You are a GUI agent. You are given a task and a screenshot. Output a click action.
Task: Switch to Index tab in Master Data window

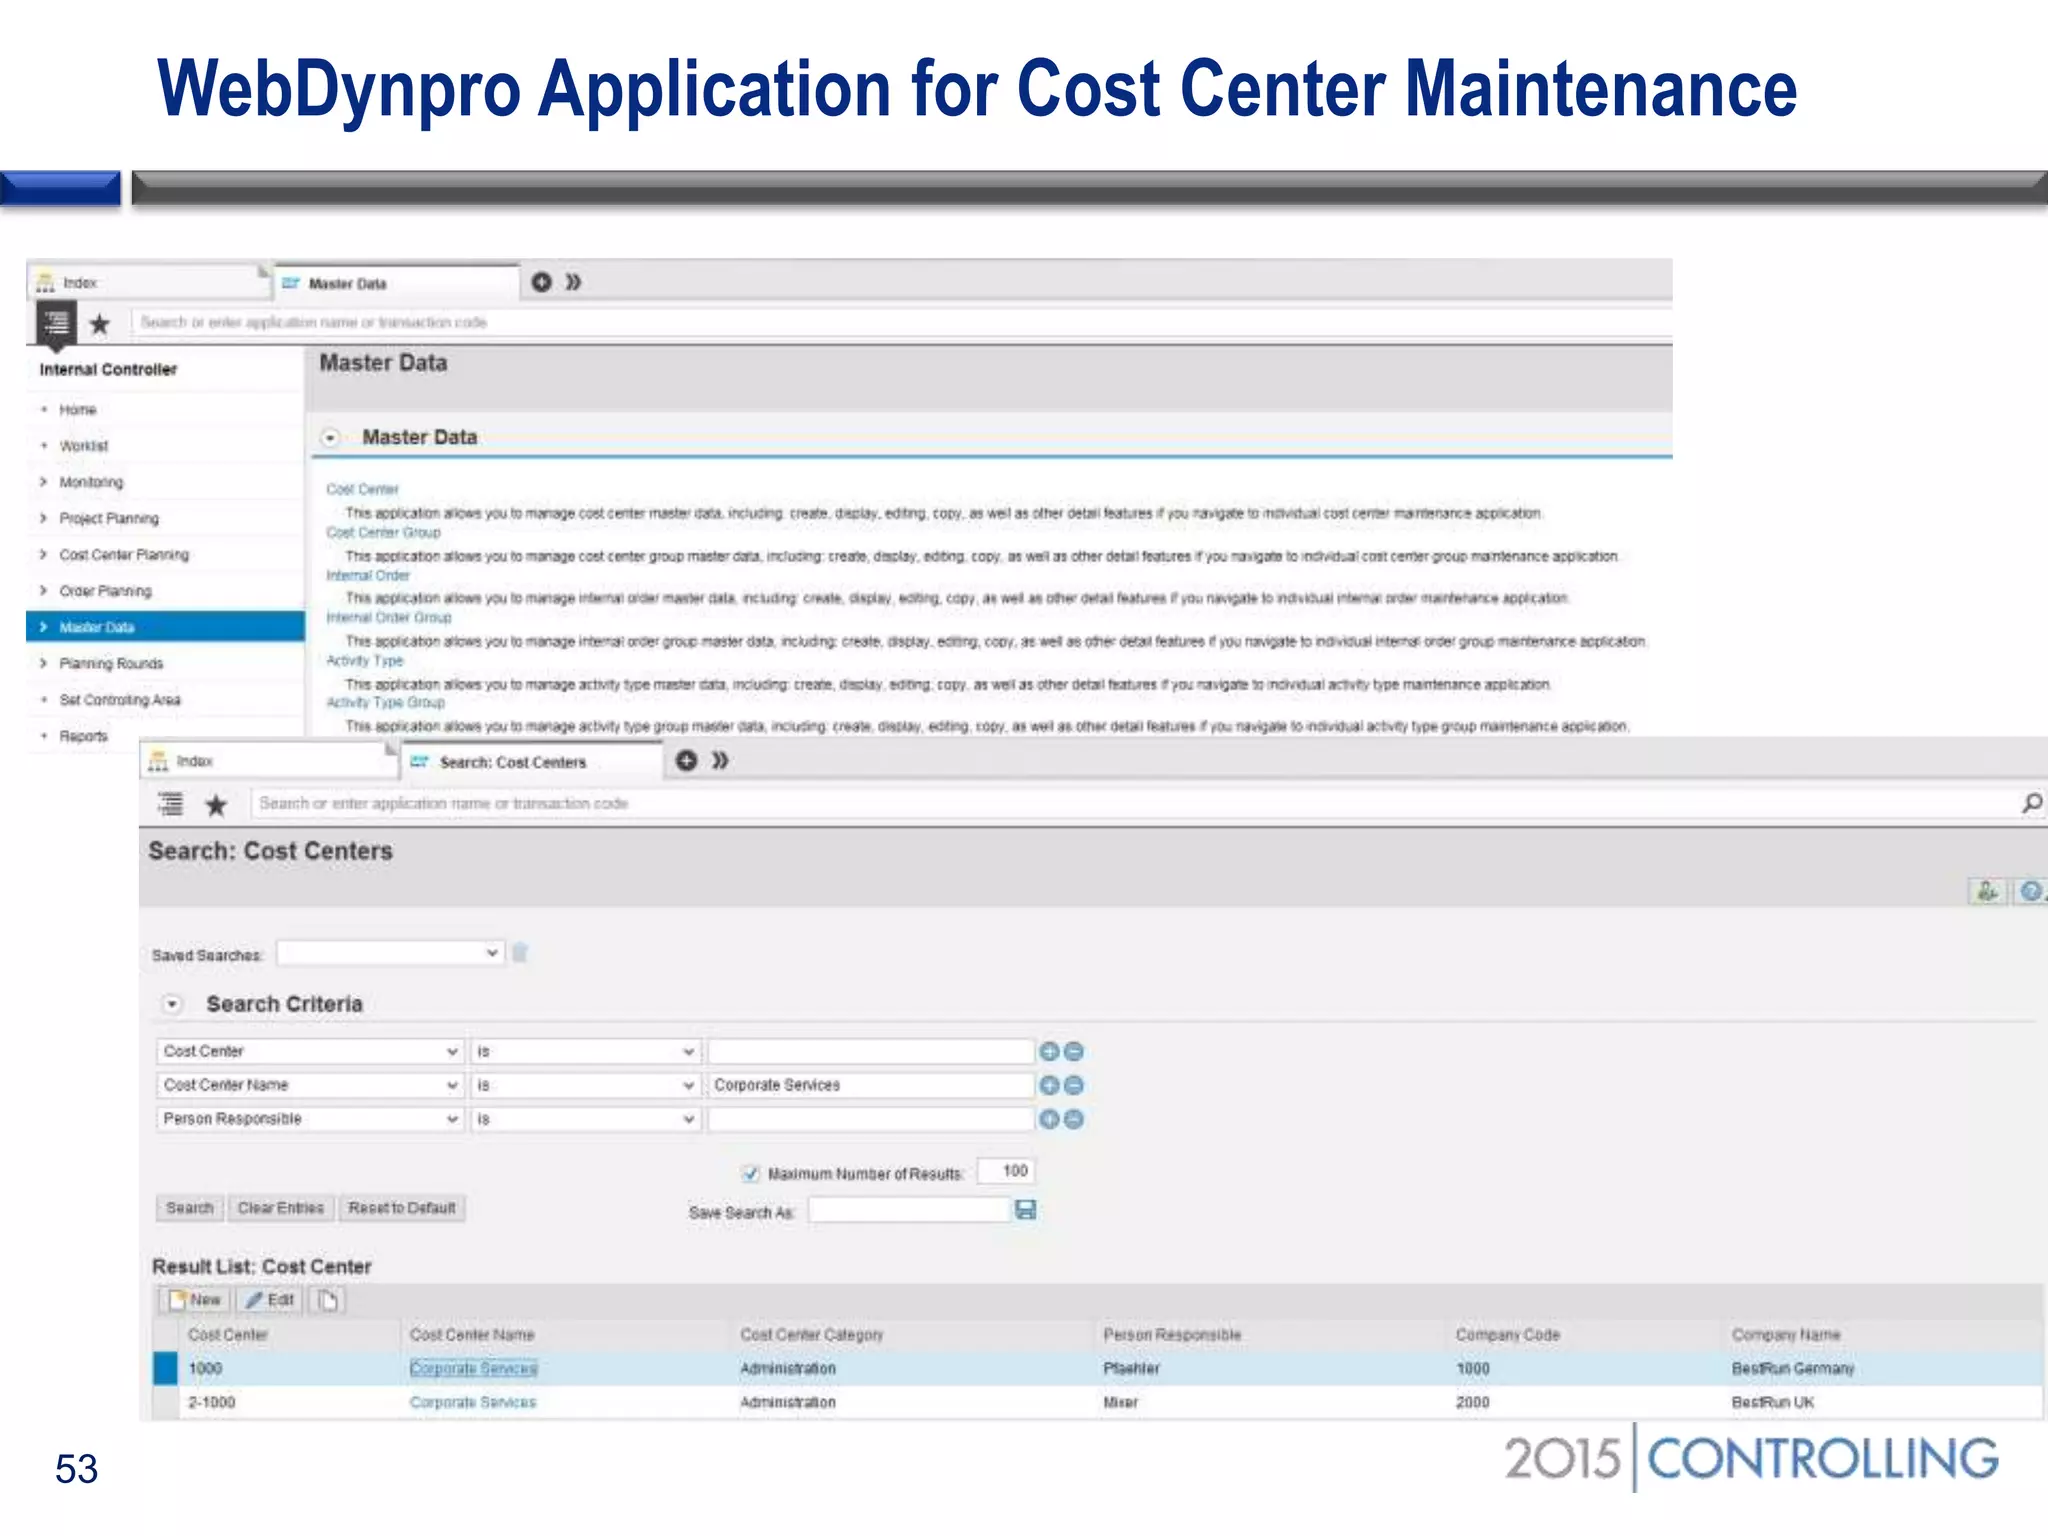point(148,283)
